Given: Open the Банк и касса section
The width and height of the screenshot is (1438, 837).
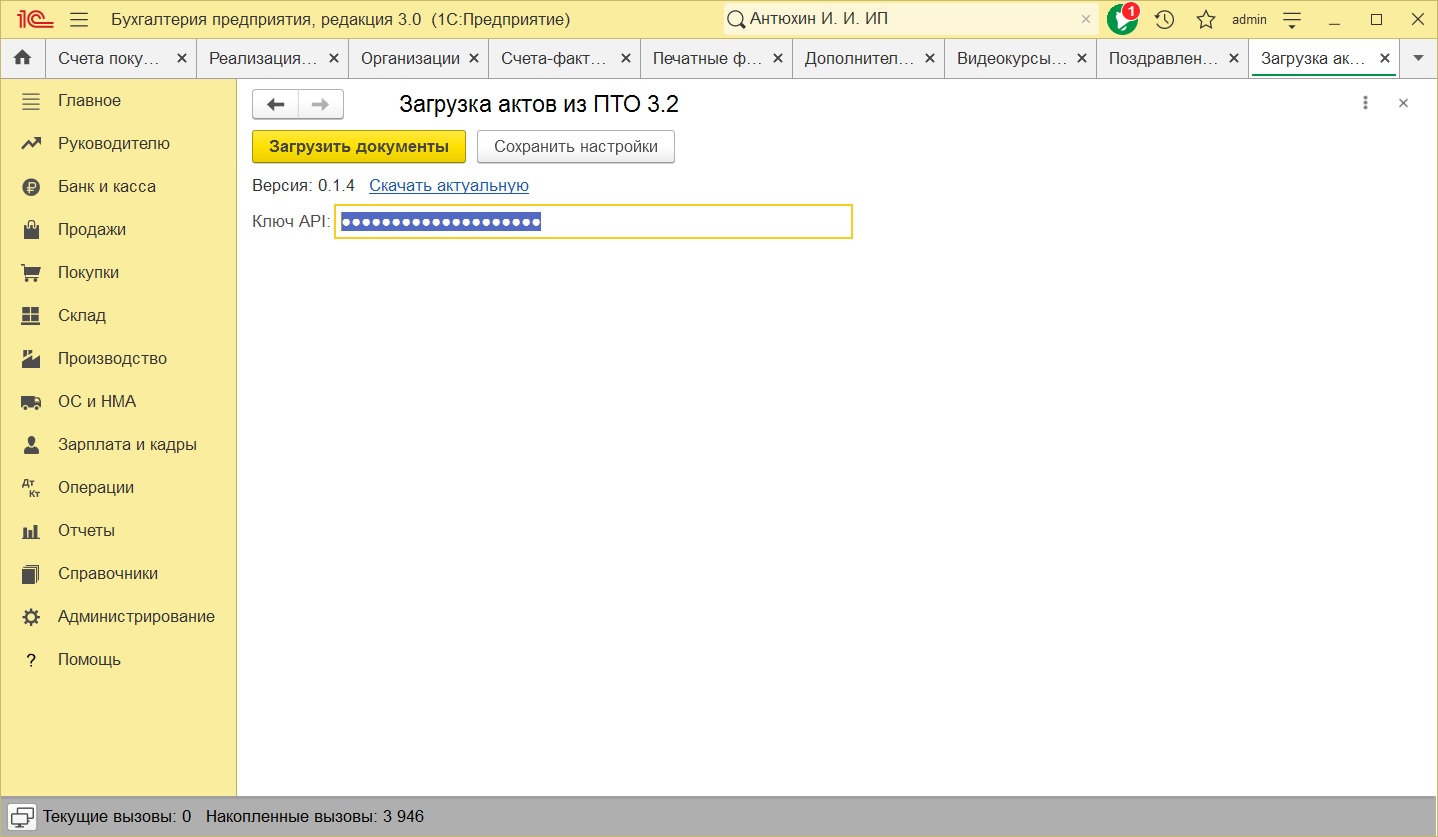Looking at the screenshot, I should click(106, 186).
